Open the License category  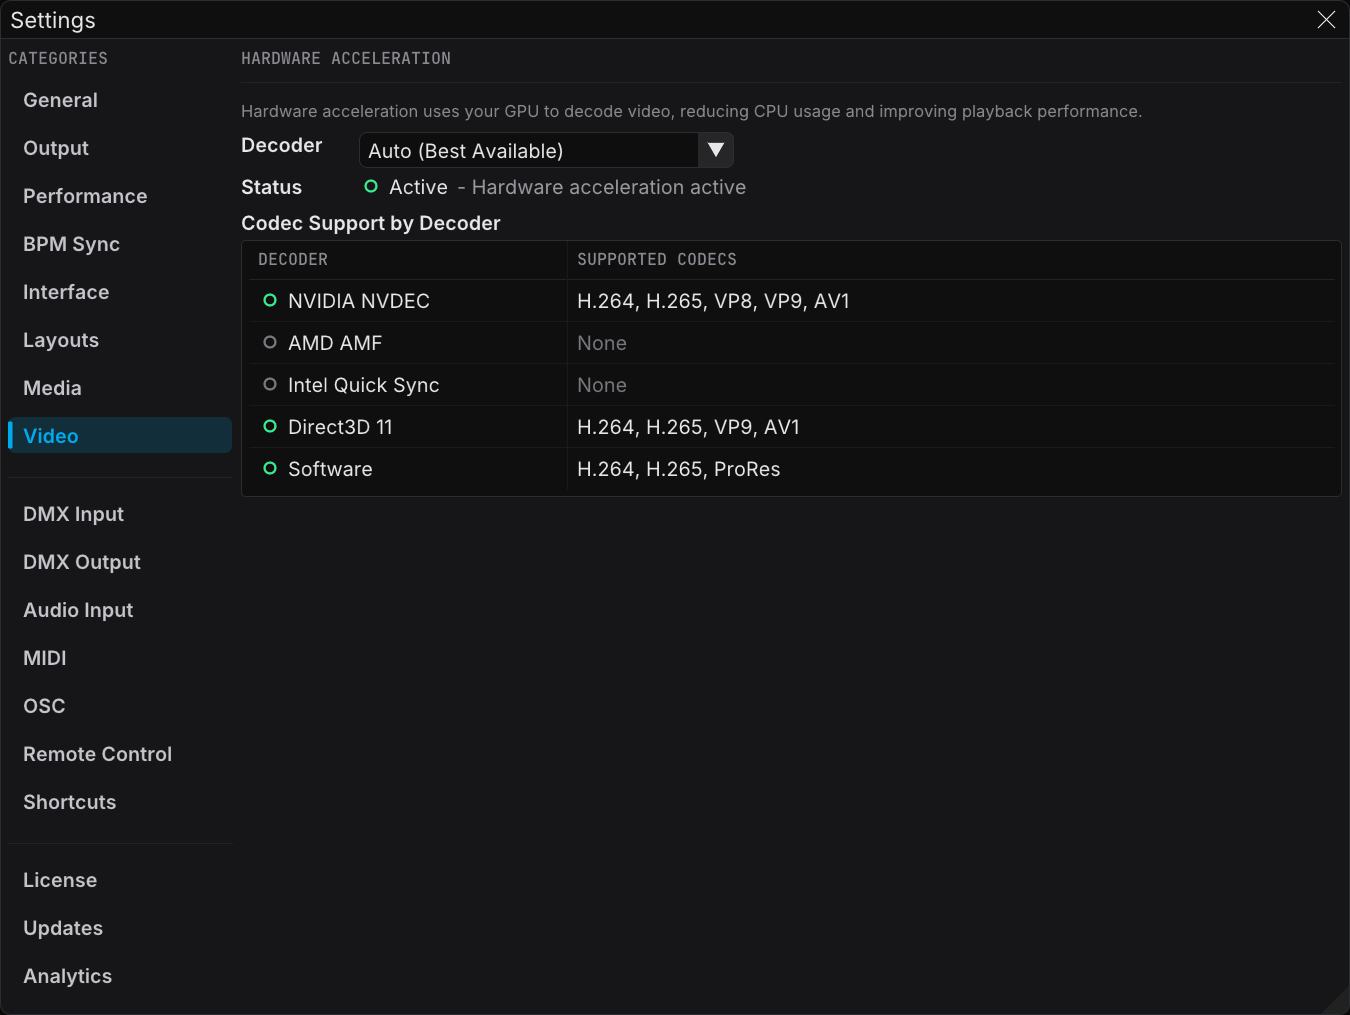pos(119,880)
